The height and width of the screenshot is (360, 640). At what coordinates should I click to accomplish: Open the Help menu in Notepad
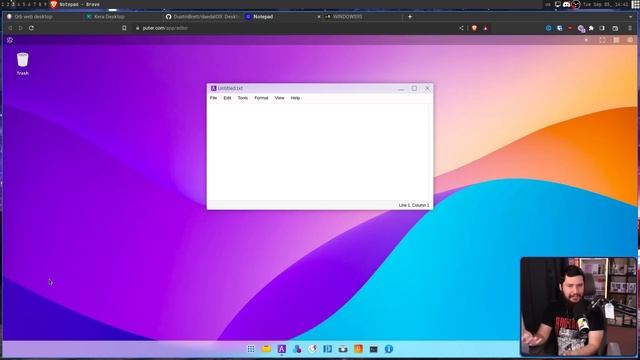(295, 98)
